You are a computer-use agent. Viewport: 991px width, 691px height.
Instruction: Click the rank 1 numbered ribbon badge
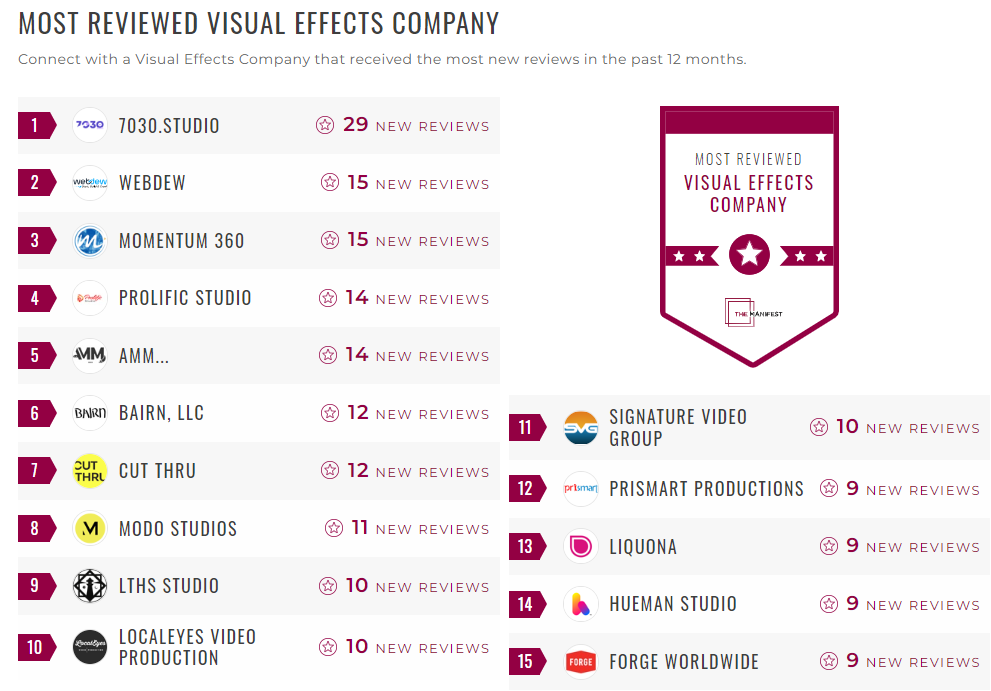32,125
